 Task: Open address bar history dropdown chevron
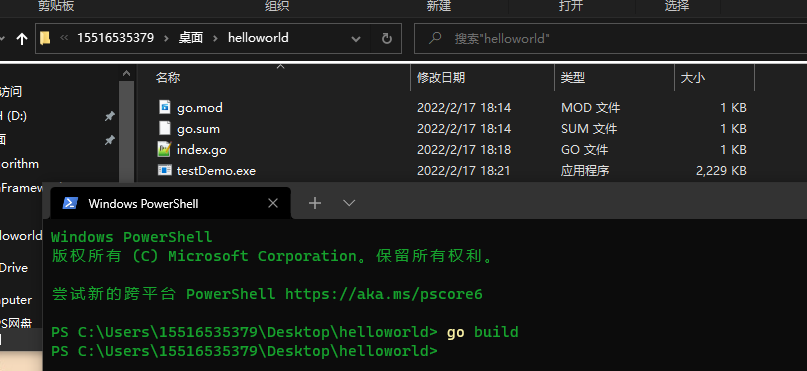pos(356,39)
